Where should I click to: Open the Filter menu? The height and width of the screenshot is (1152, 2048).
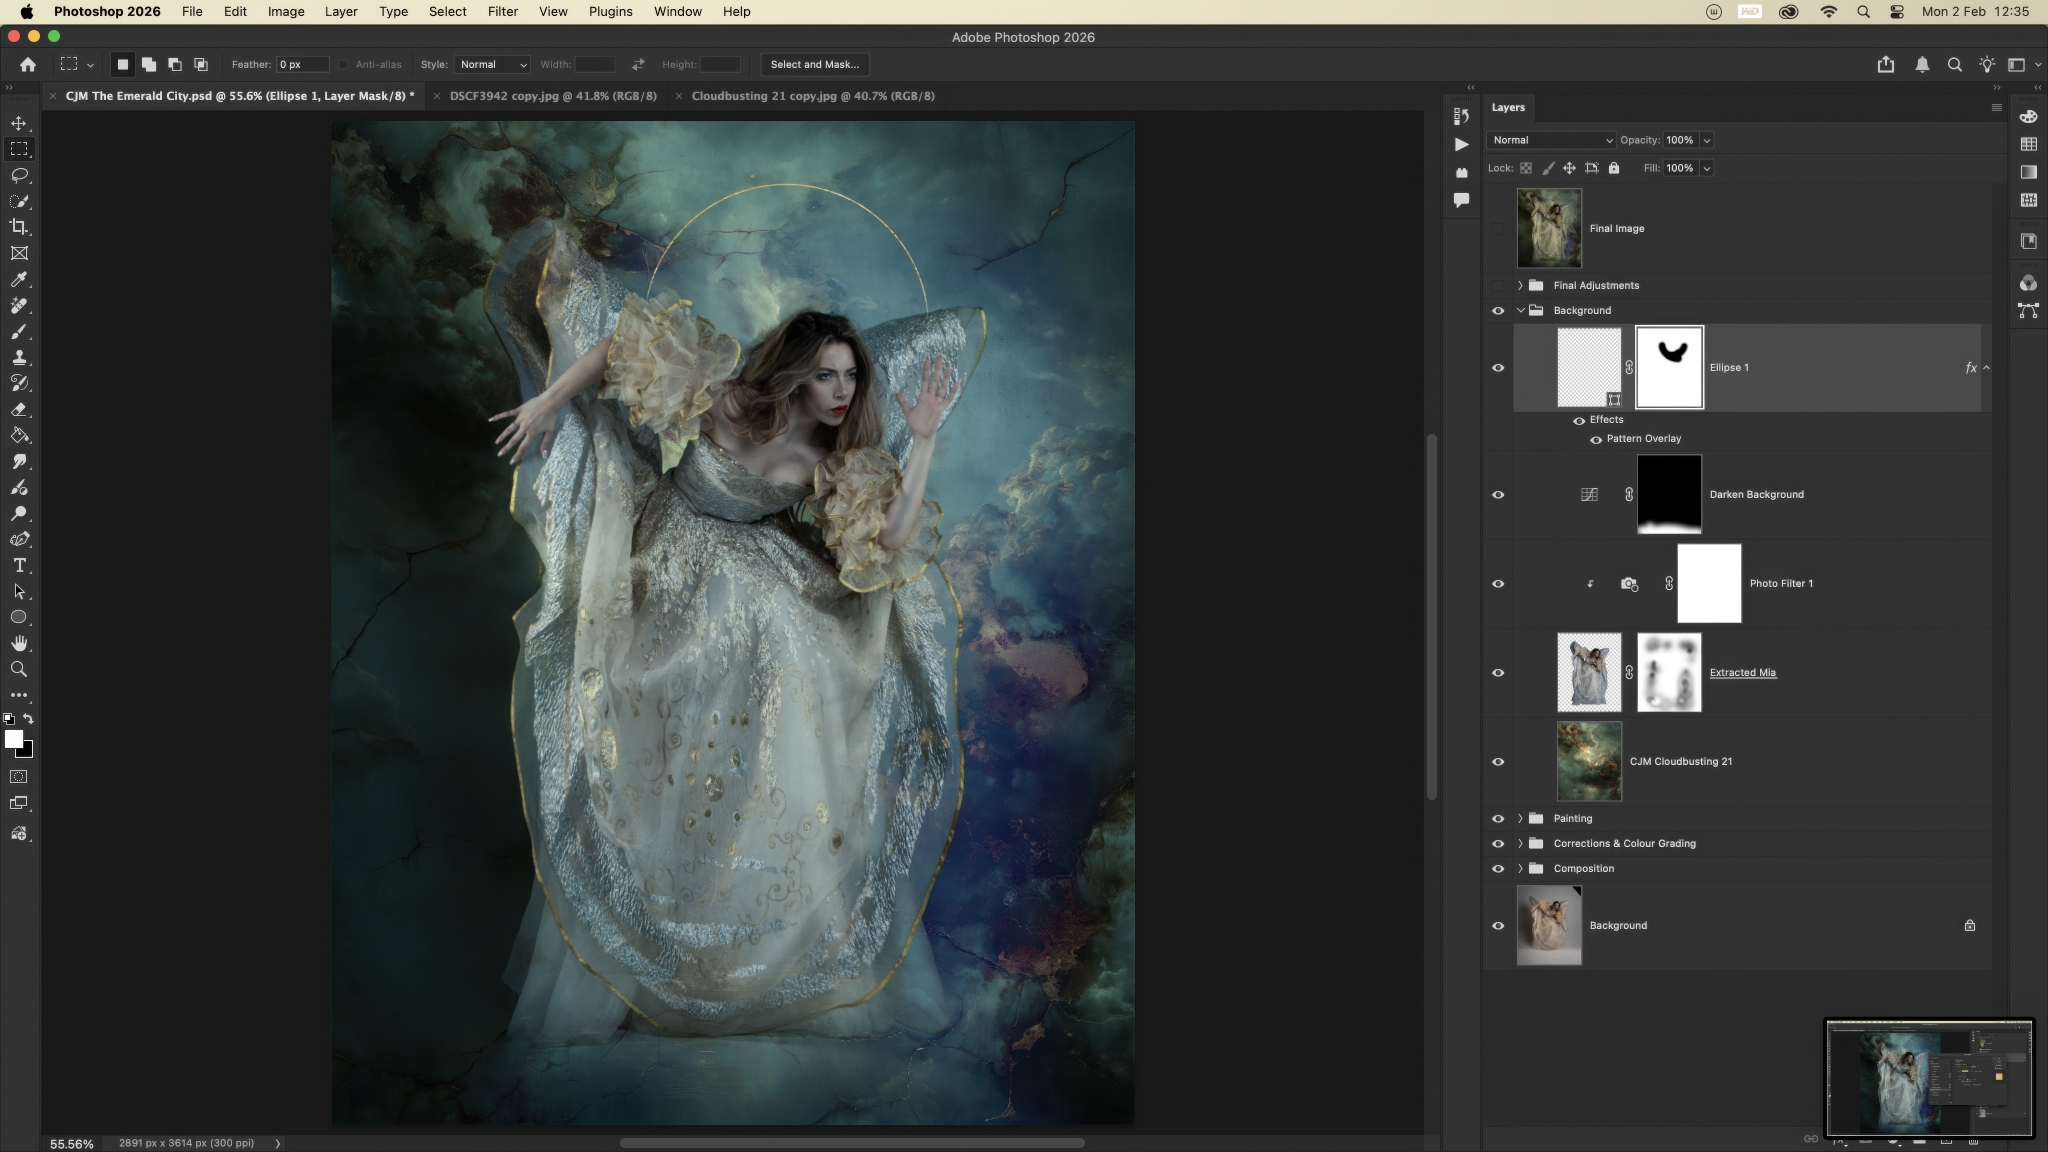coord(502,11)
